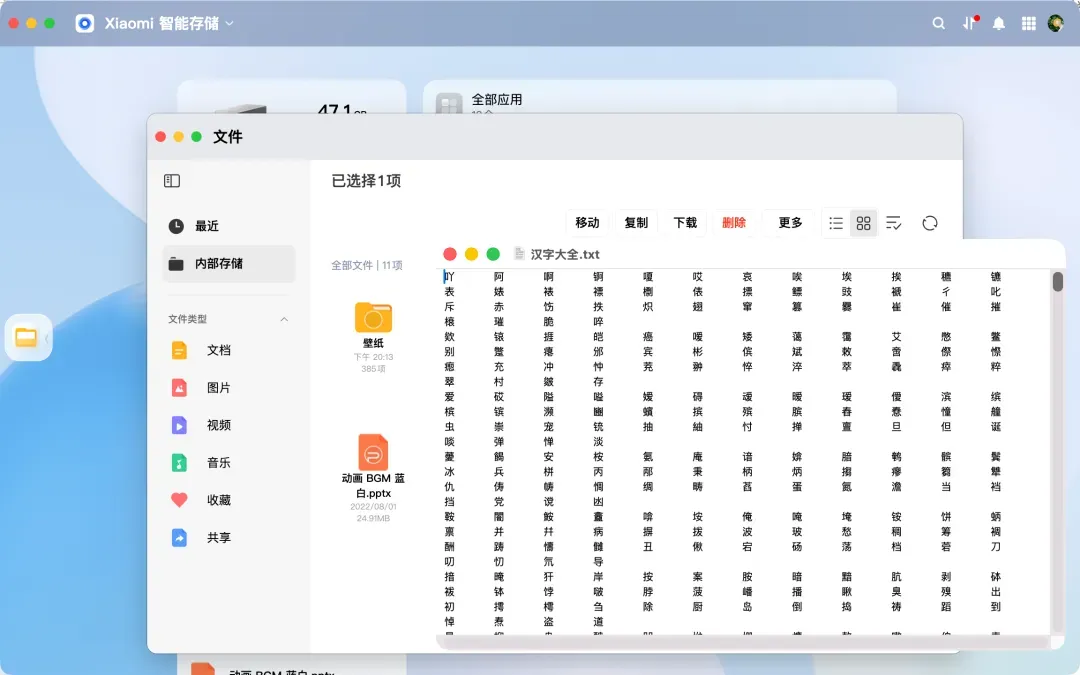Open the 更多 menu button

coord(790,222)
